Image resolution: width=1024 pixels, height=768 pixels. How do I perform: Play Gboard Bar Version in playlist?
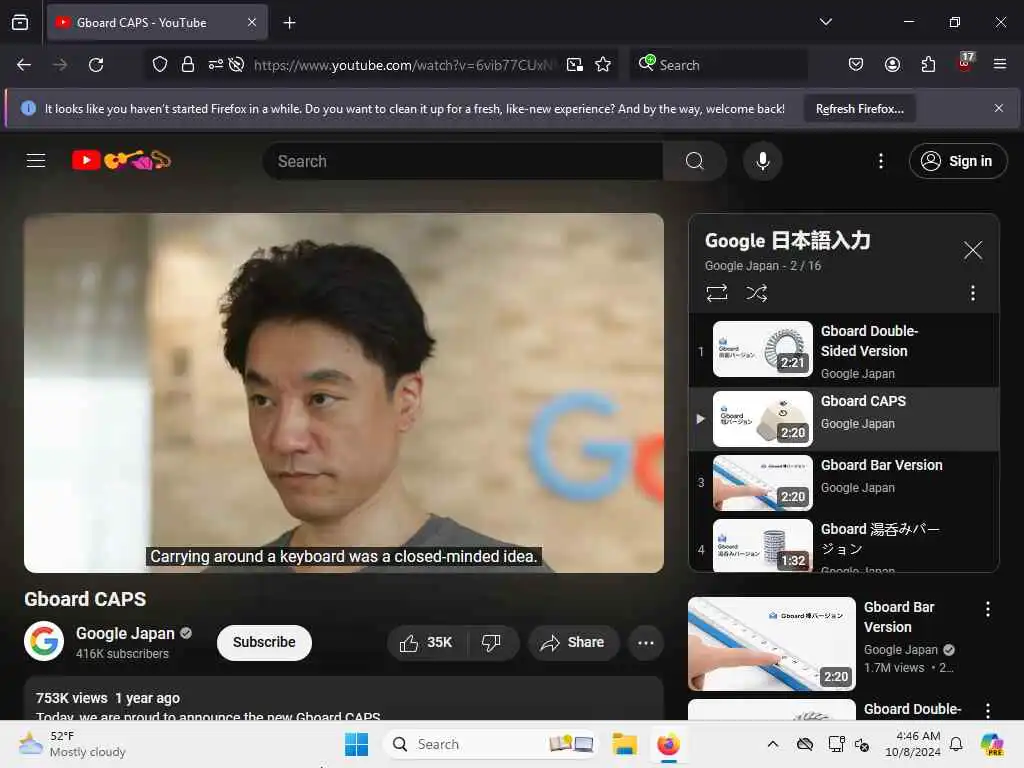844,483
